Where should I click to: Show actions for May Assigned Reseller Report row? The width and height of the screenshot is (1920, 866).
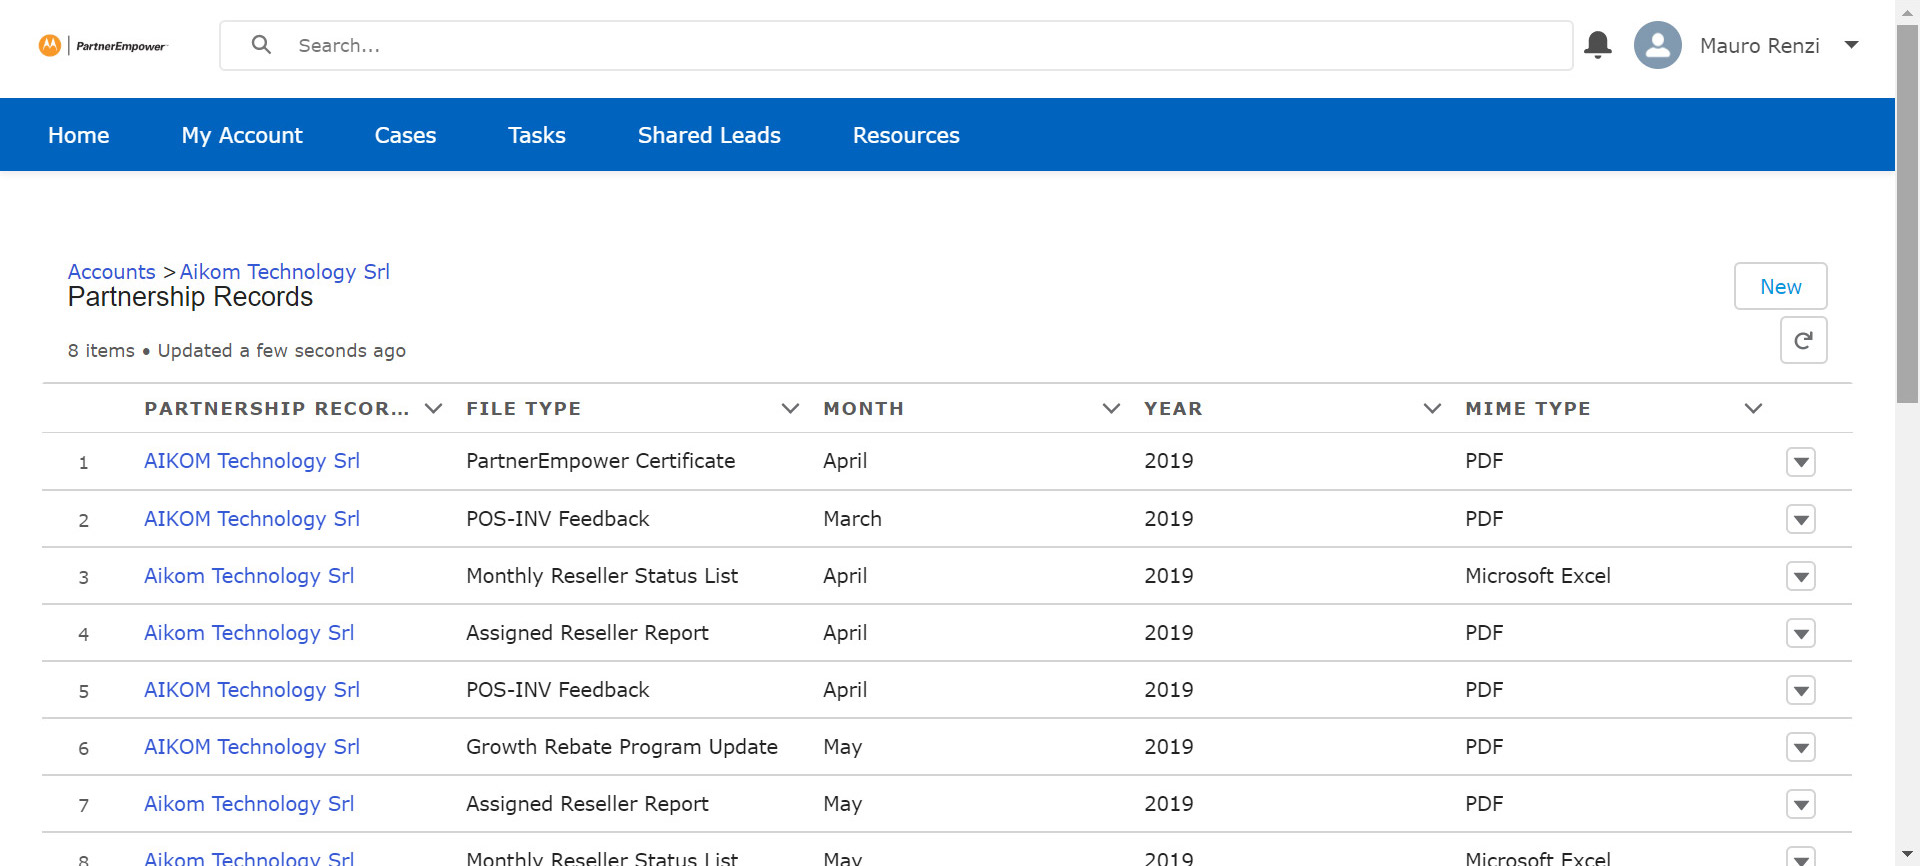(x=1801, y=804)
